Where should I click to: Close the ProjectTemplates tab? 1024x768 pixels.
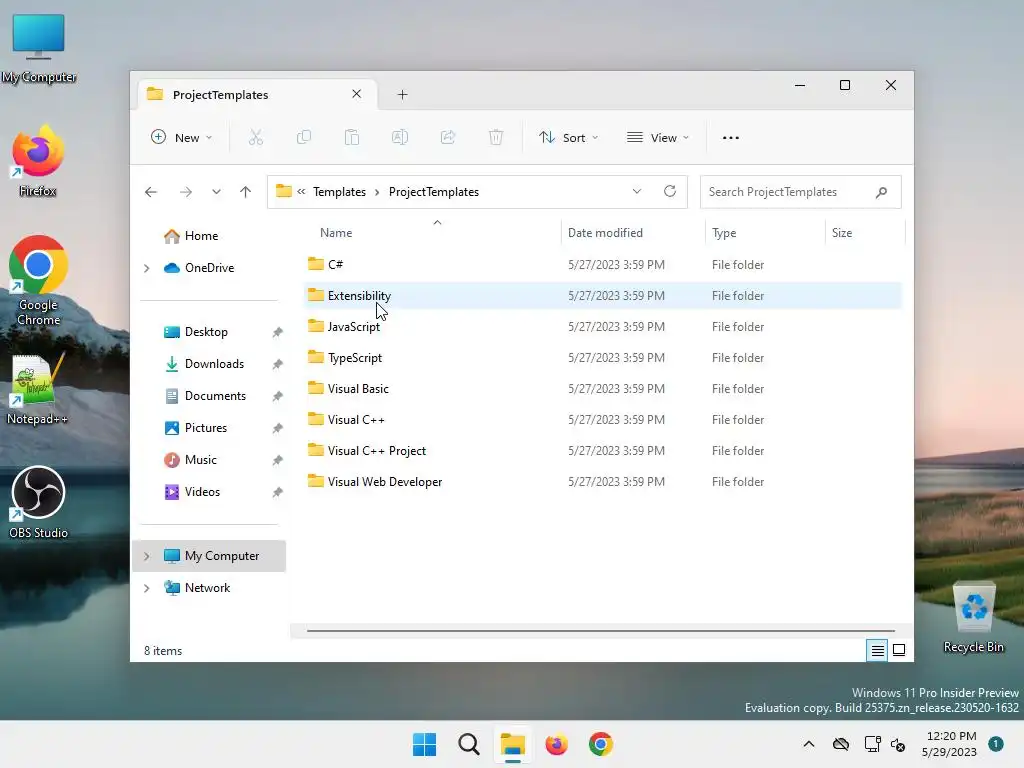(357, 94)
